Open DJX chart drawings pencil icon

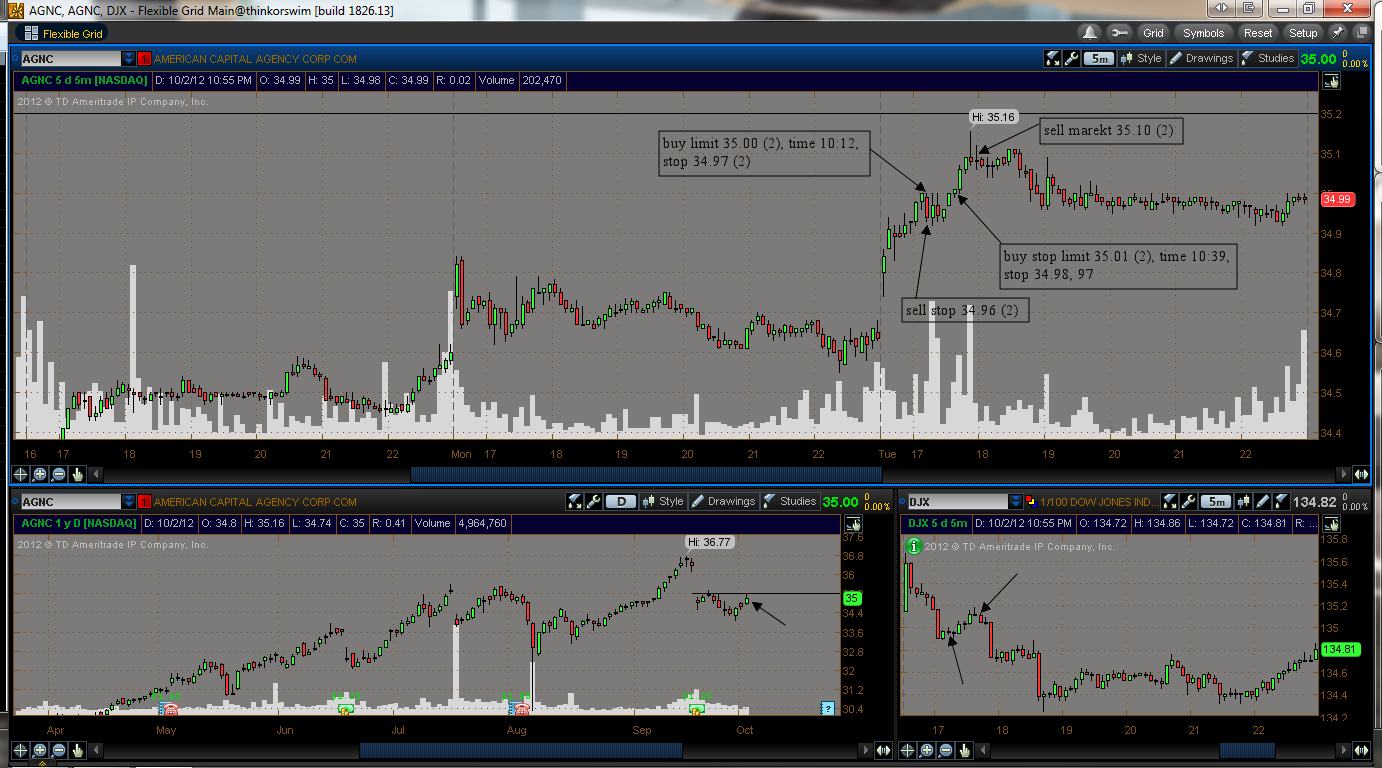(1265, 502)
